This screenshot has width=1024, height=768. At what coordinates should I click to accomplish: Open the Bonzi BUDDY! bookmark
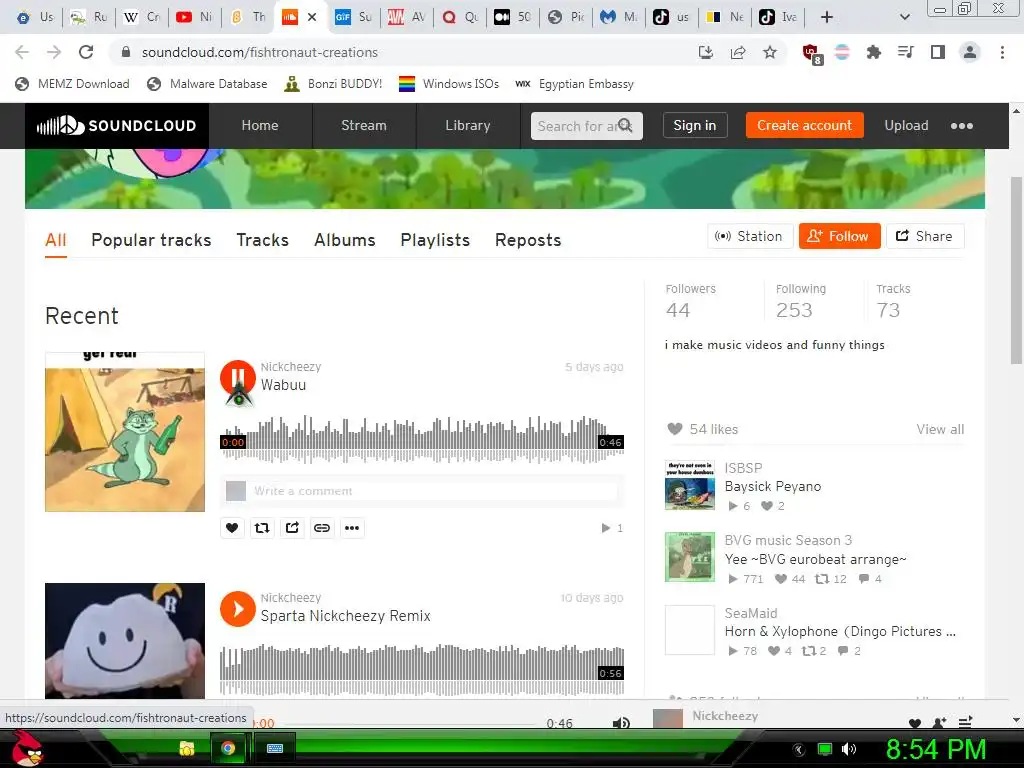tap(333, 84)
